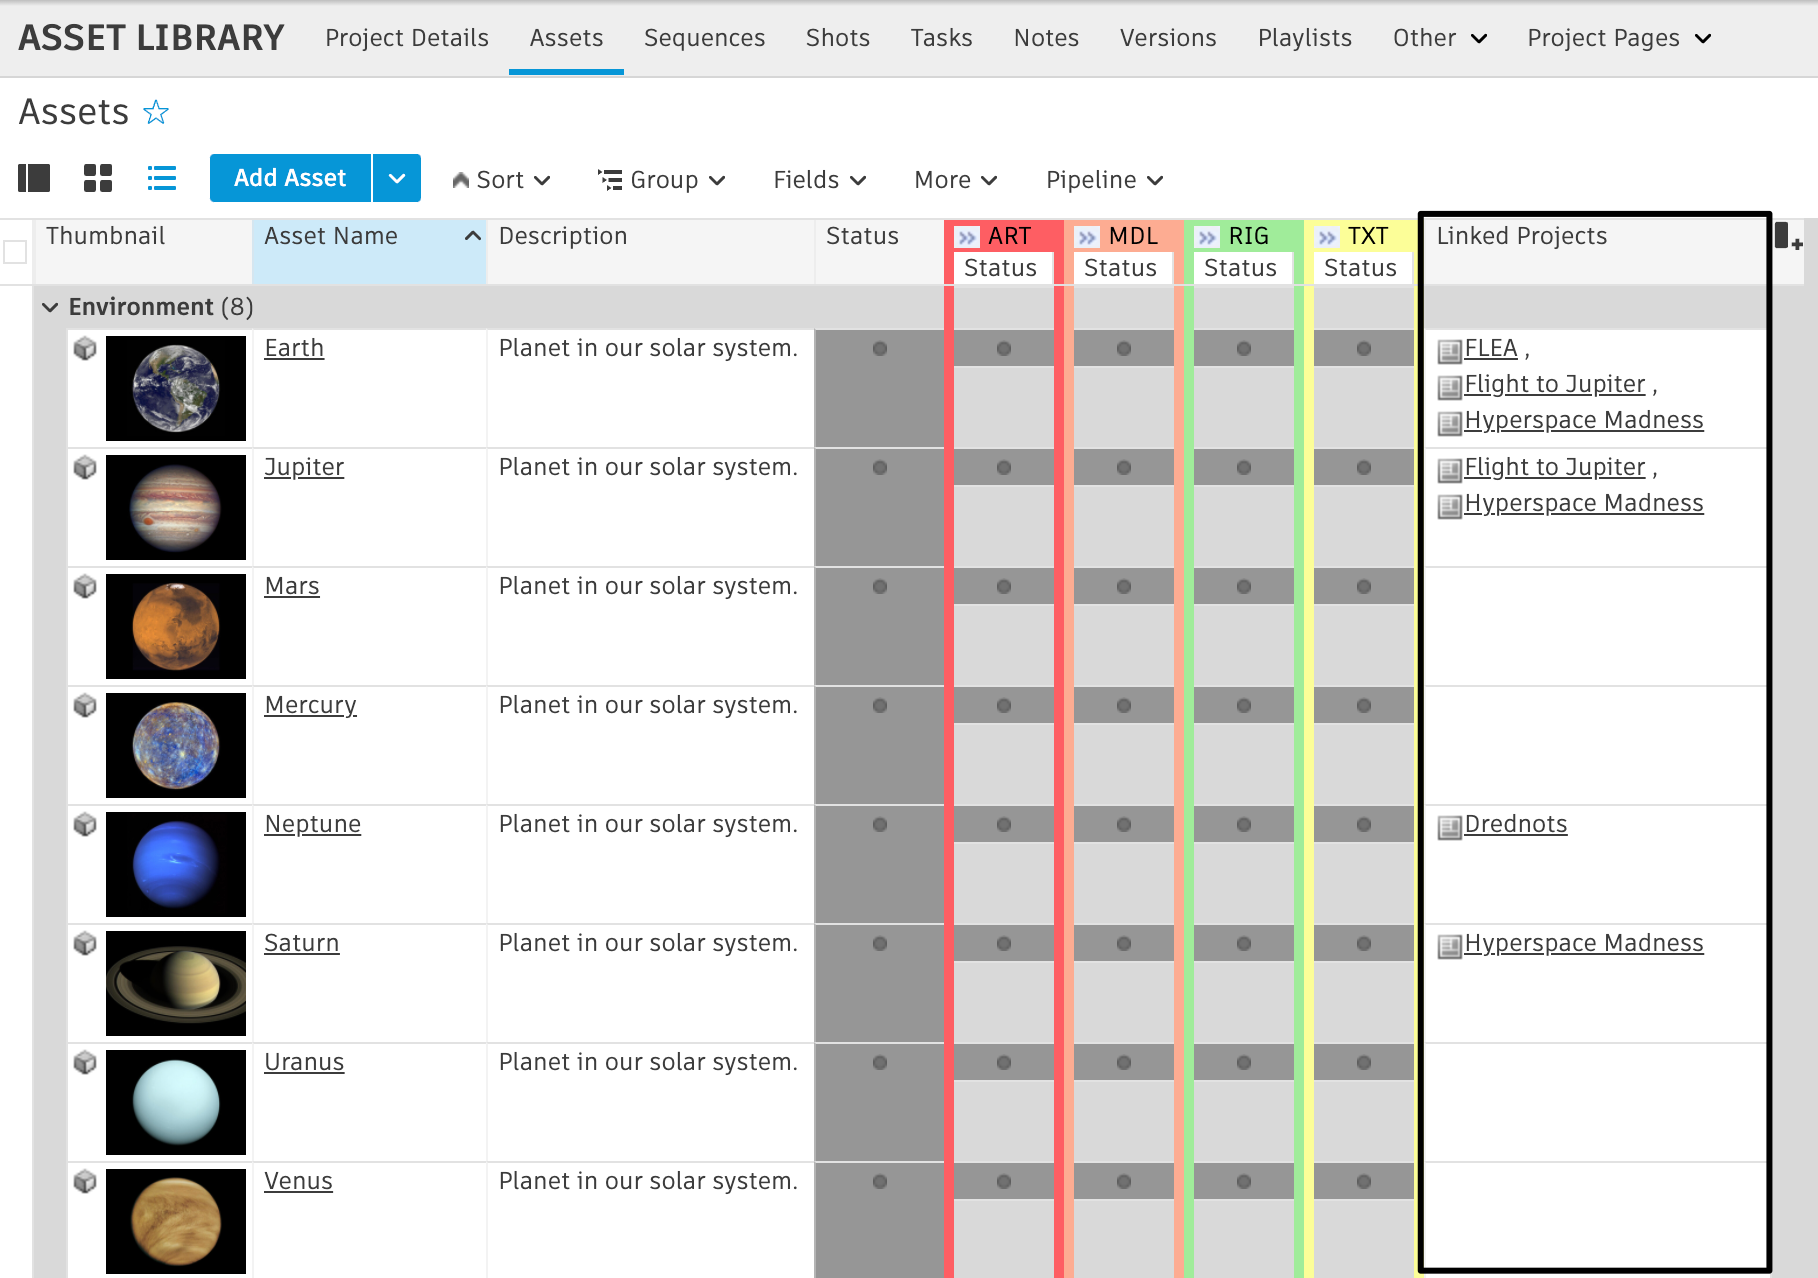Open Saturn's Hyperspace Madness project link
This screenshot has width=1818, height=1278.
tap(1584, 943)
